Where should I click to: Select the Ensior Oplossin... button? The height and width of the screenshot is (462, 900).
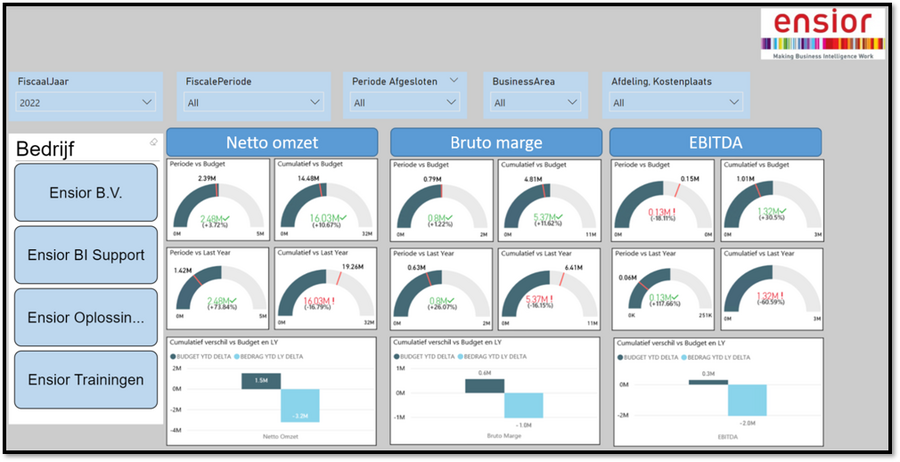(86, 317)
